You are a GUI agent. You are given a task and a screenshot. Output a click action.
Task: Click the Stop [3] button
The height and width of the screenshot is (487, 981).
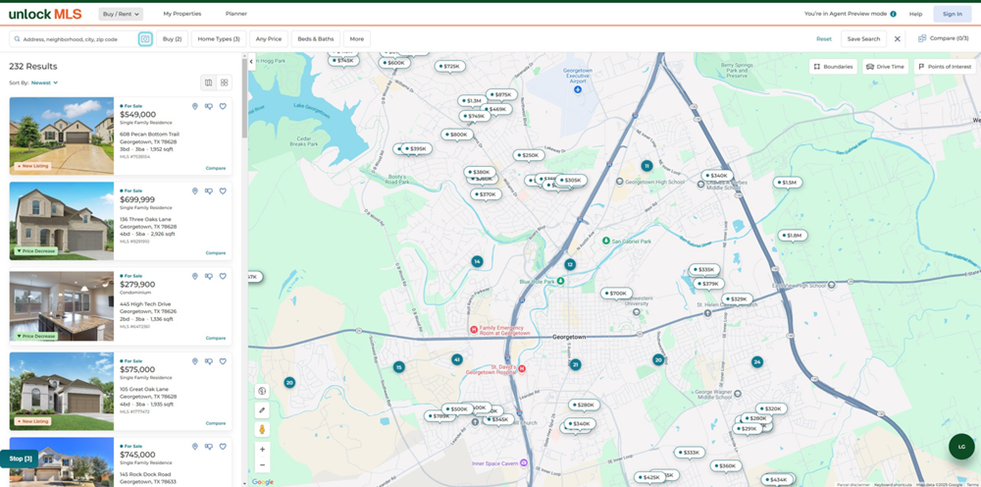20,459
